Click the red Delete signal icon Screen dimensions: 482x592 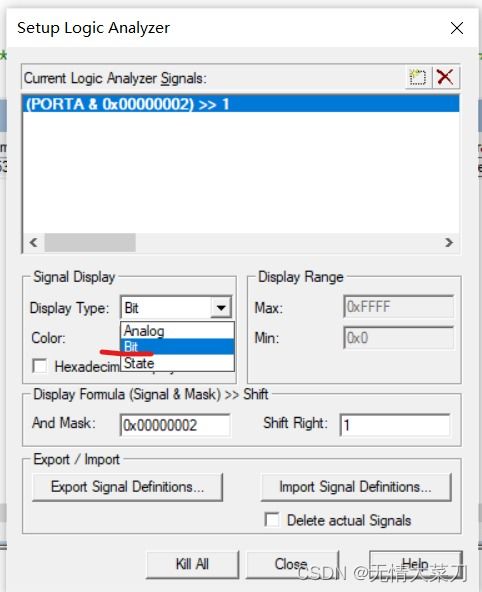445,78
